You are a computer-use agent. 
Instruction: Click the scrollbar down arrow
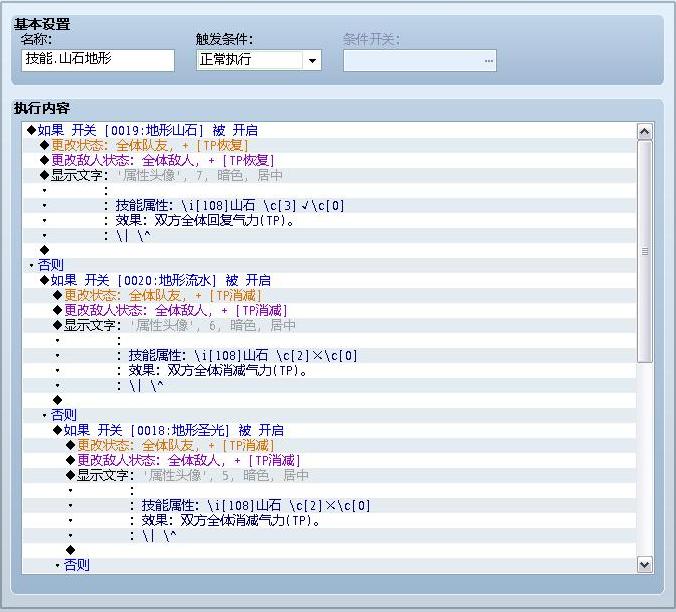[x=645, y=564]
